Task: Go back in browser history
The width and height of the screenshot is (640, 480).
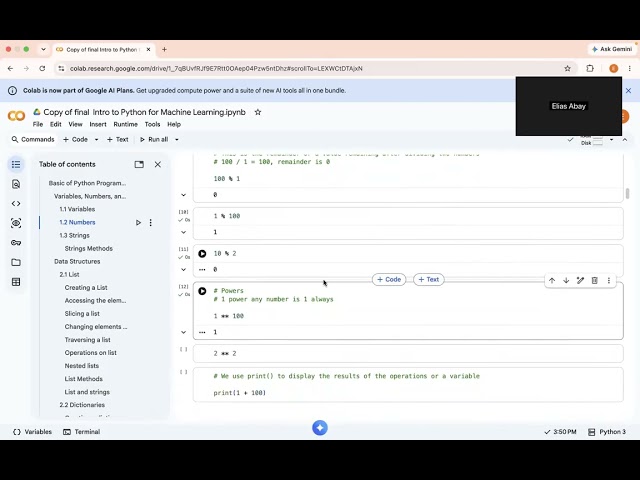Action: 11,69
